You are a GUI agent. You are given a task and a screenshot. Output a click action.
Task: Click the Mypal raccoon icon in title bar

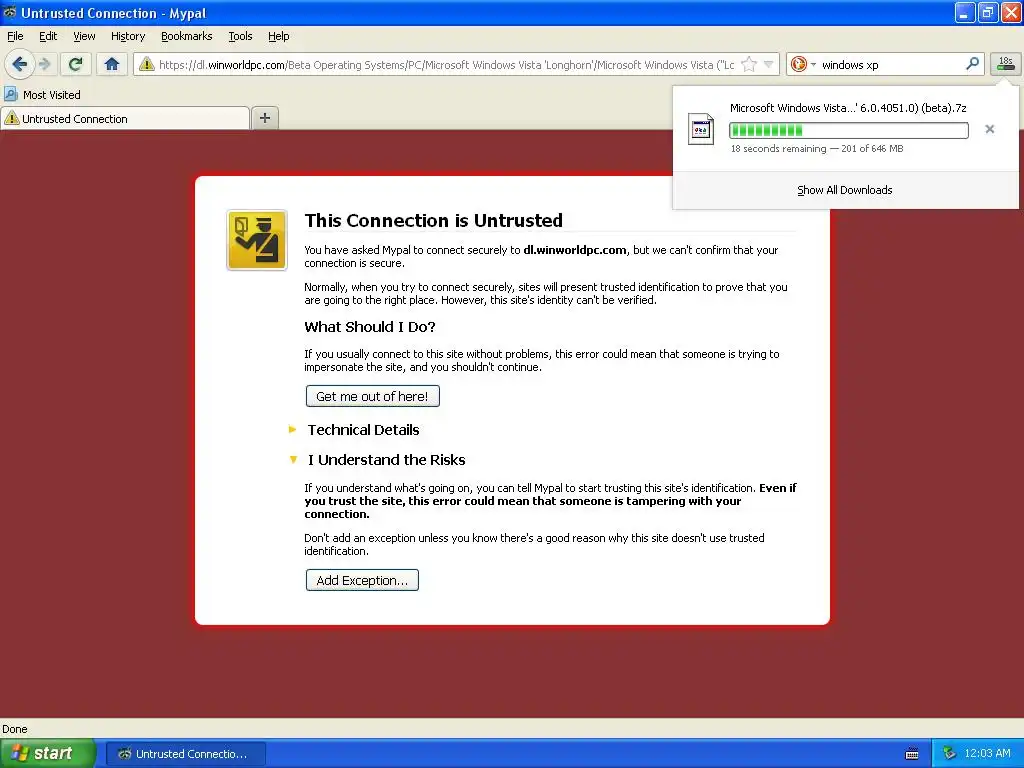9,12
